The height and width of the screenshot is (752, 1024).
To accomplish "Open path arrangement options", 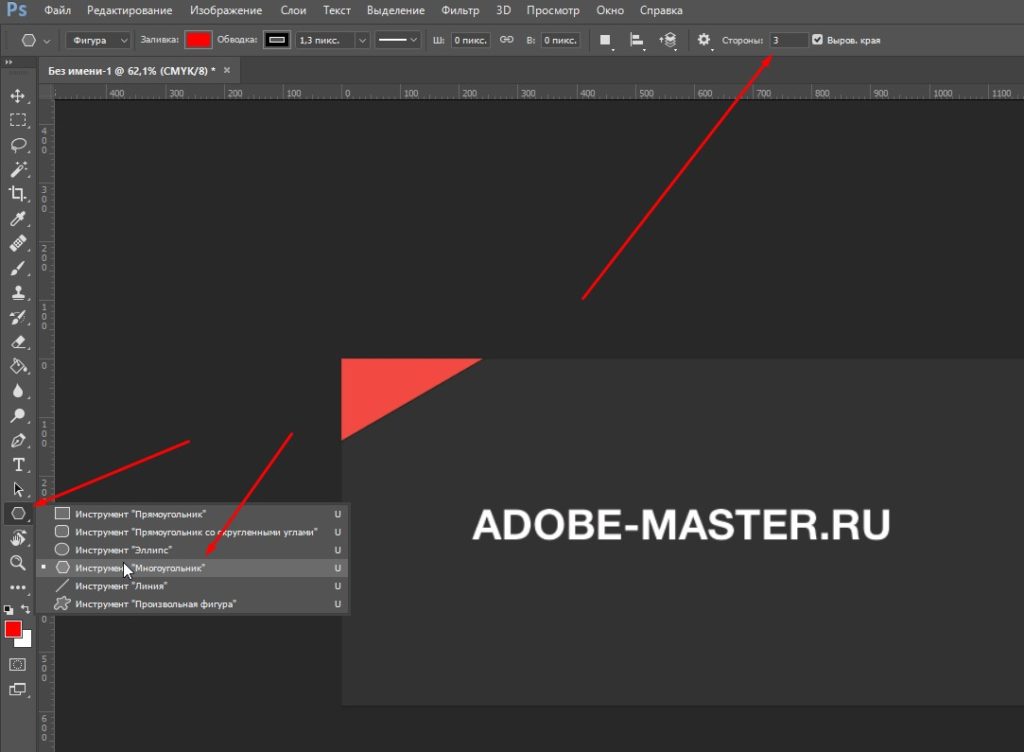I will coord(667,40).
